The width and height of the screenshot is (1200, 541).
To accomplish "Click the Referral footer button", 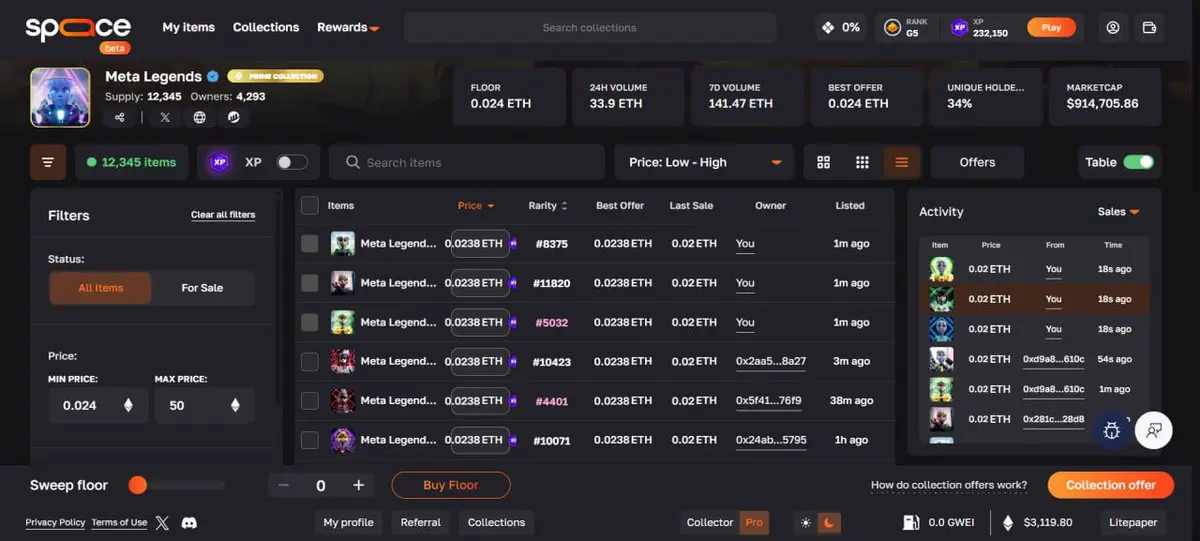I will tap(420, 522).
